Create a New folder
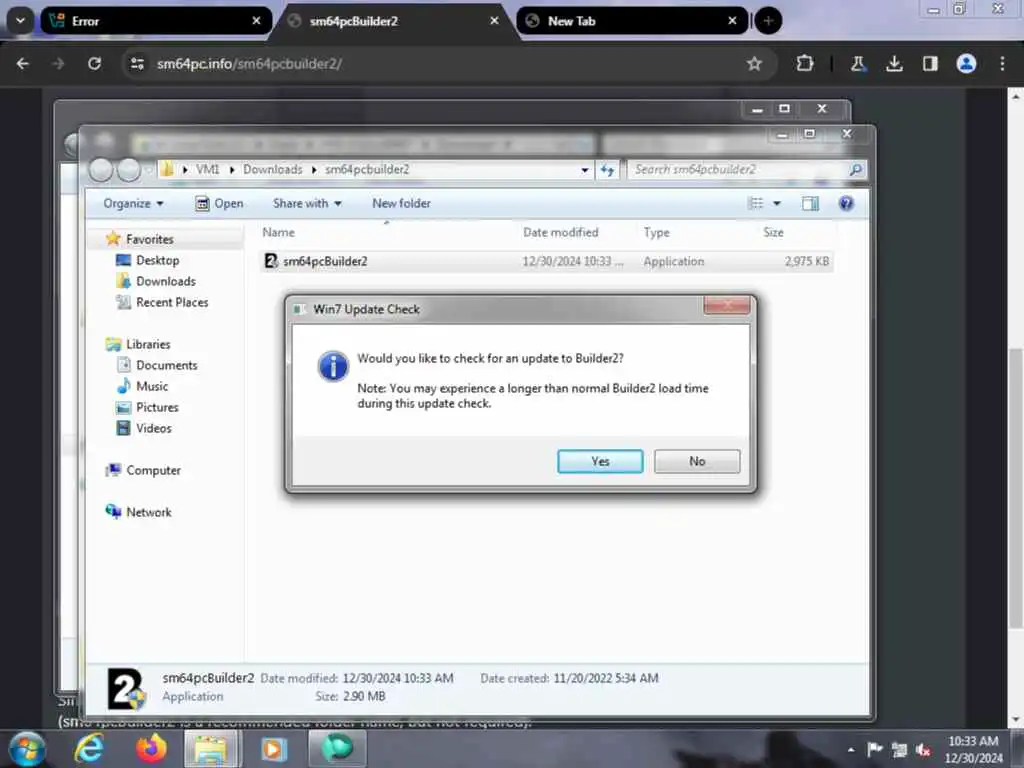 (x=401, y=204)
